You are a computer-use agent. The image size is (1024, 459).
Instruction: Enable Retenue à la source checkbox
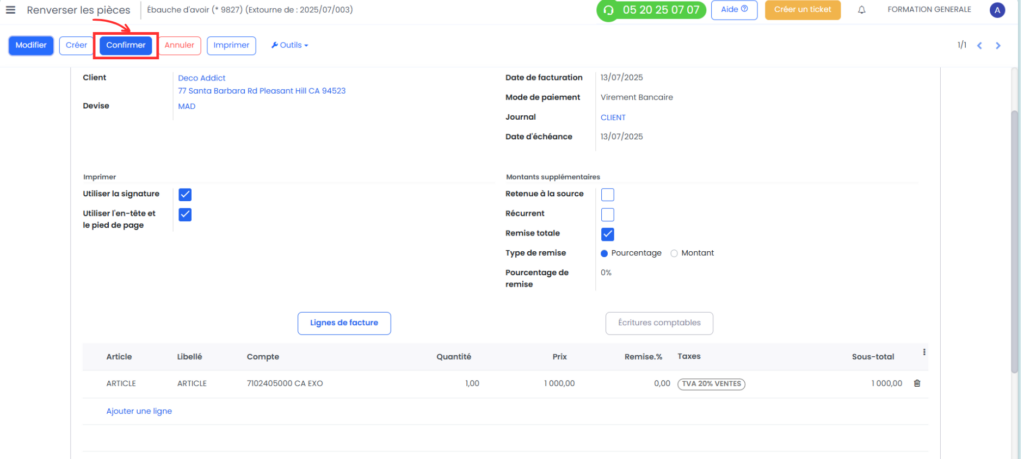tap(607, 195)
